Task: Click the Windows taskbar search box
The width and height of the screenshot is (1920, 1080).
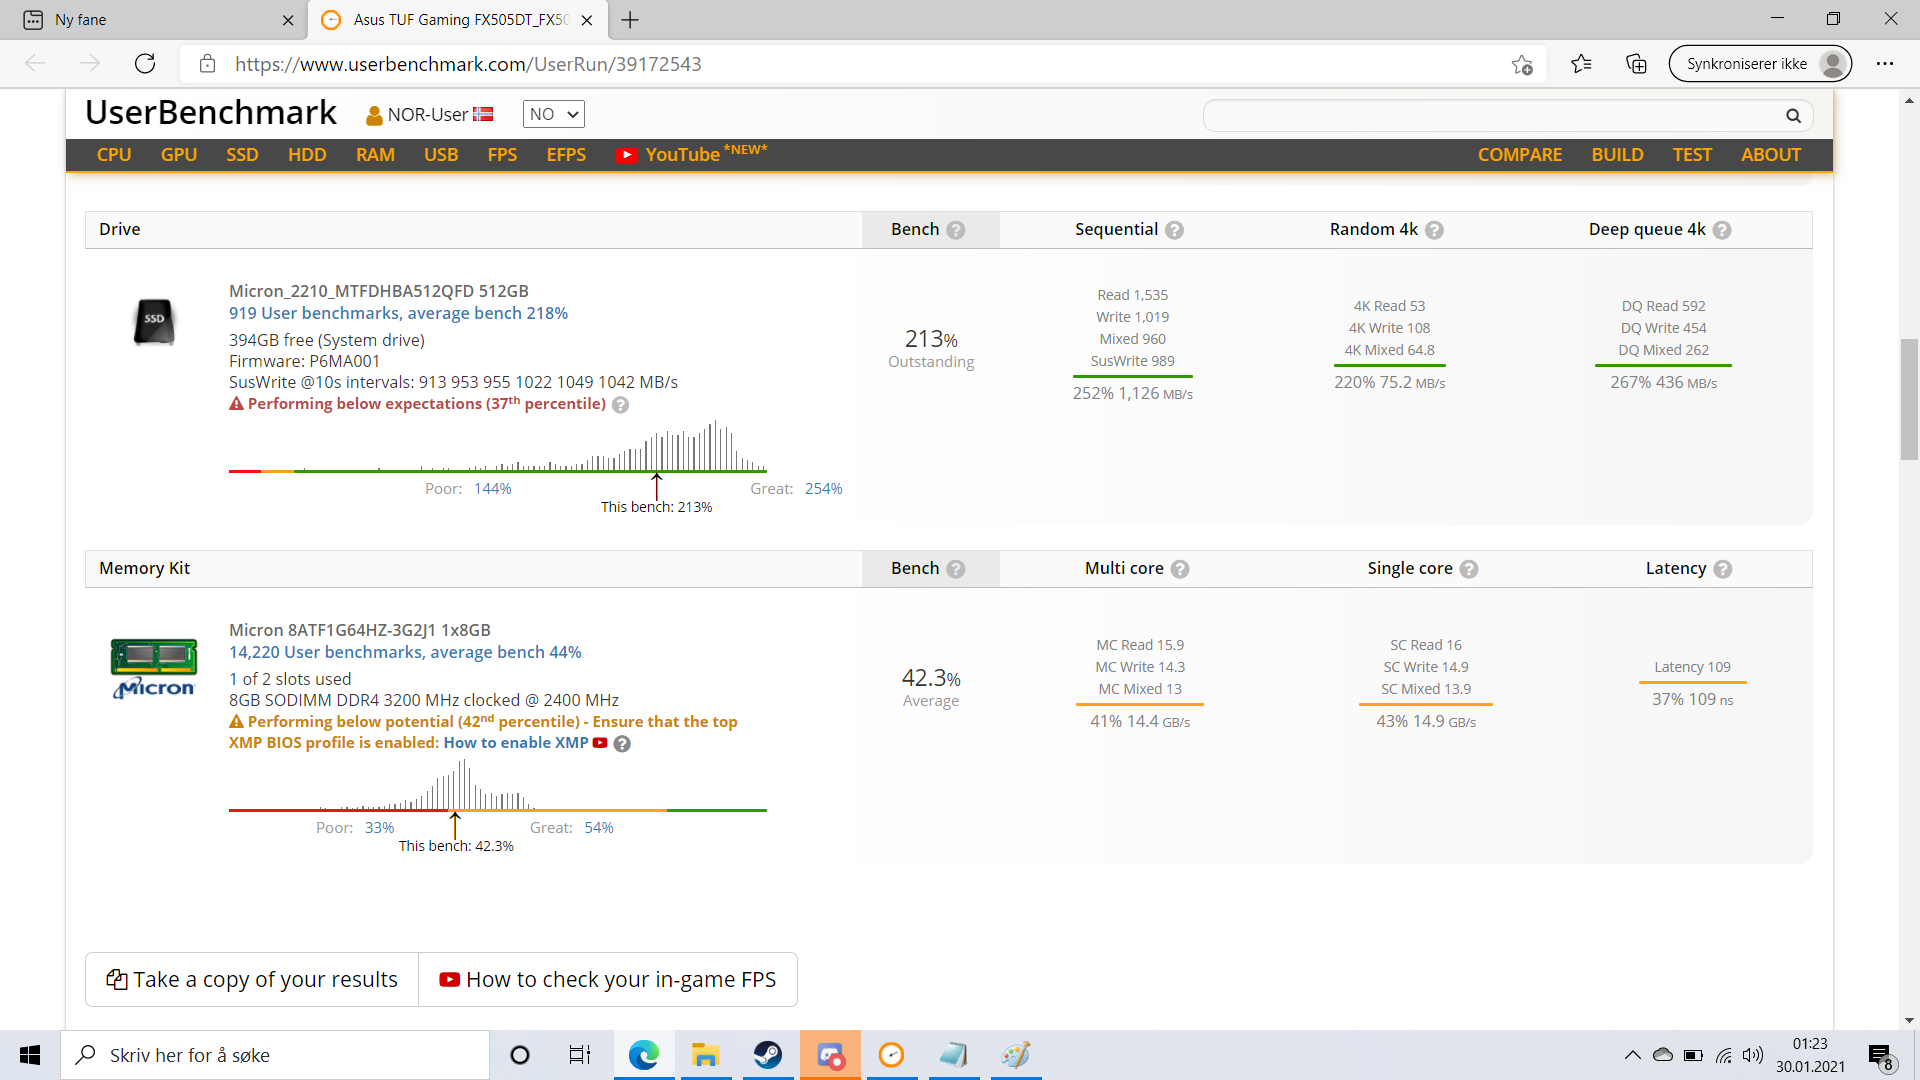Action: (275, 1055)
